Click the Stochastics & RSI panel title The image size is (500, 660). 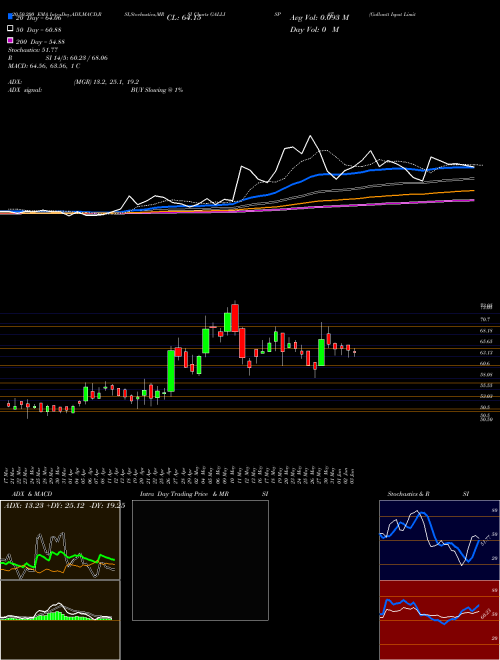coord(428,494)
